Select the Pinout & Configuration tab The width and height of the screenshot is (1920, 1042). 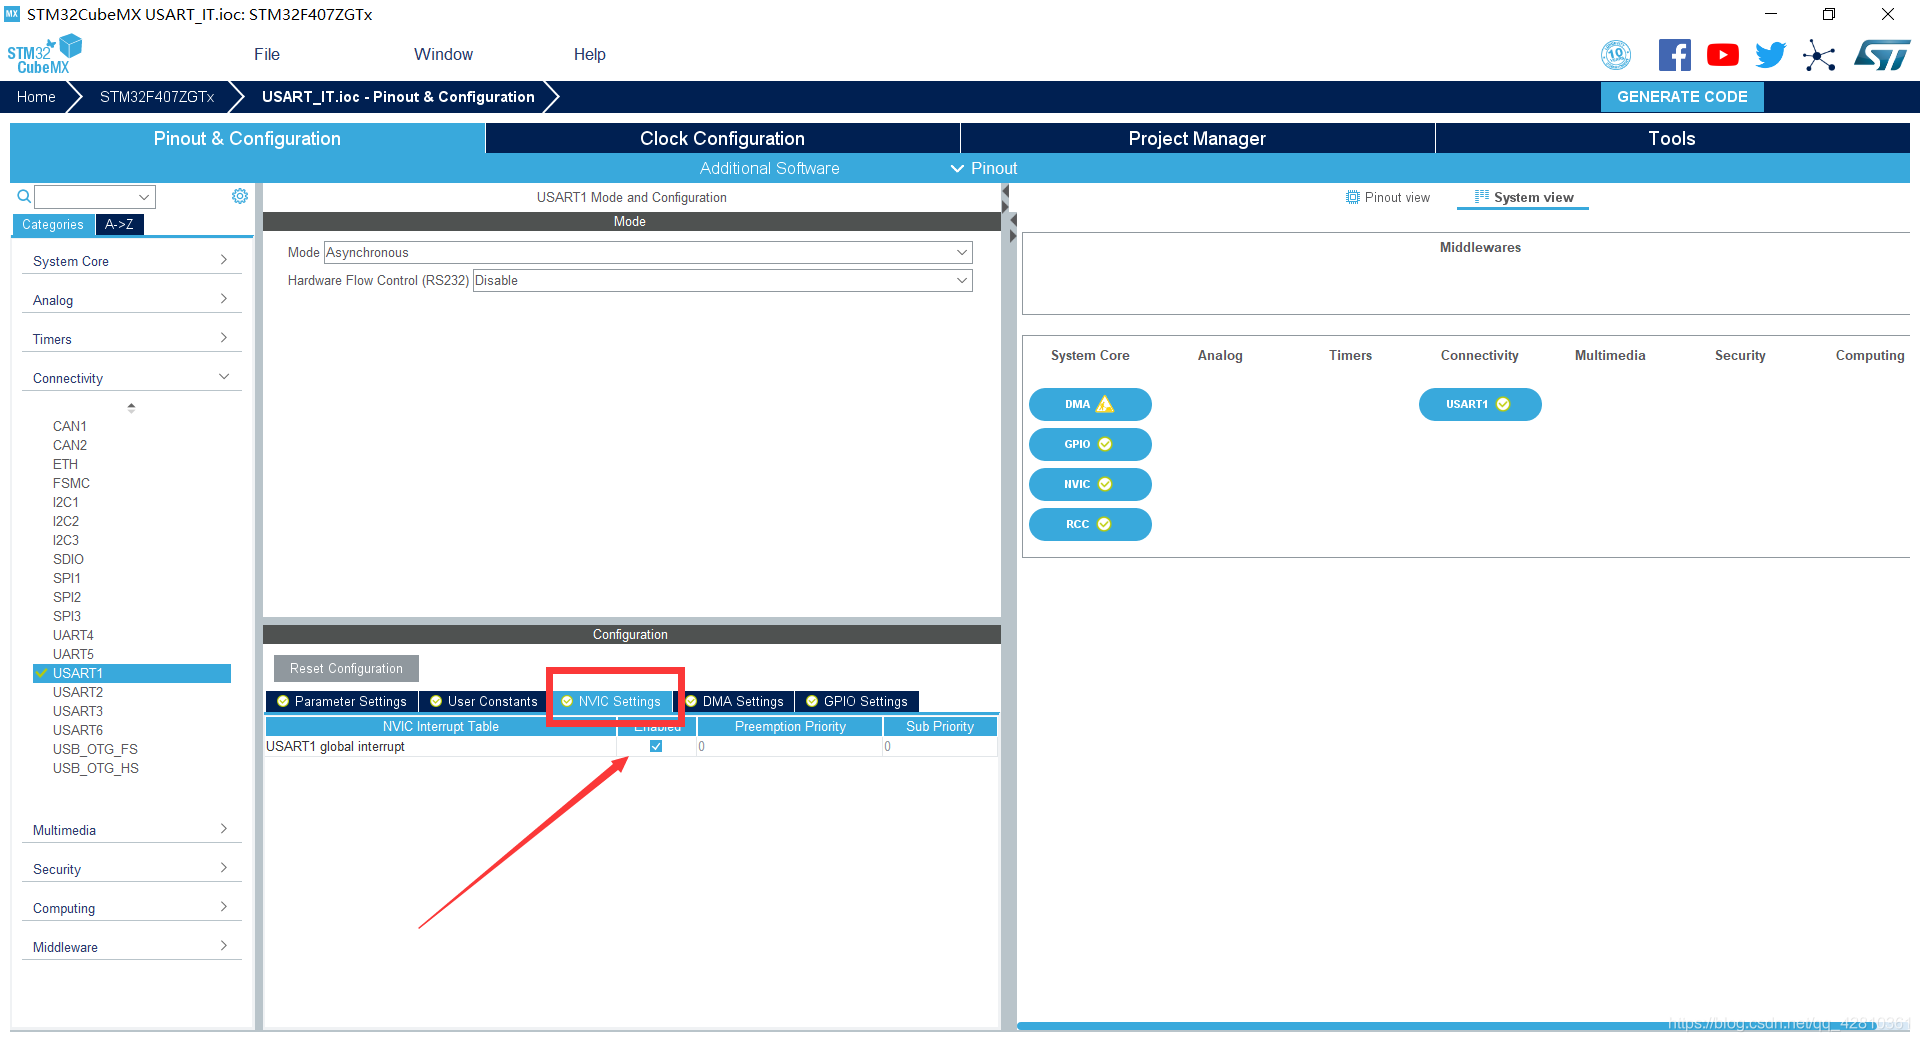point(247,138)
